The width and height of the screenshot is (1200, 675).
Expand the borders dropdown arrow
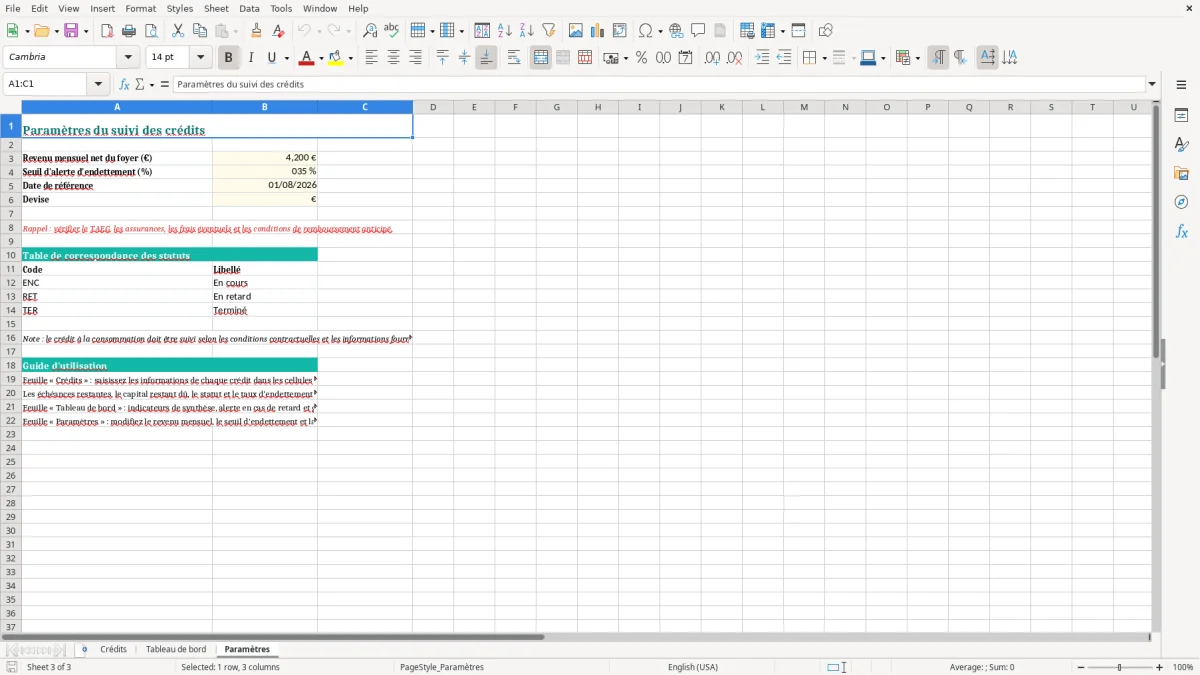(824, 58)
